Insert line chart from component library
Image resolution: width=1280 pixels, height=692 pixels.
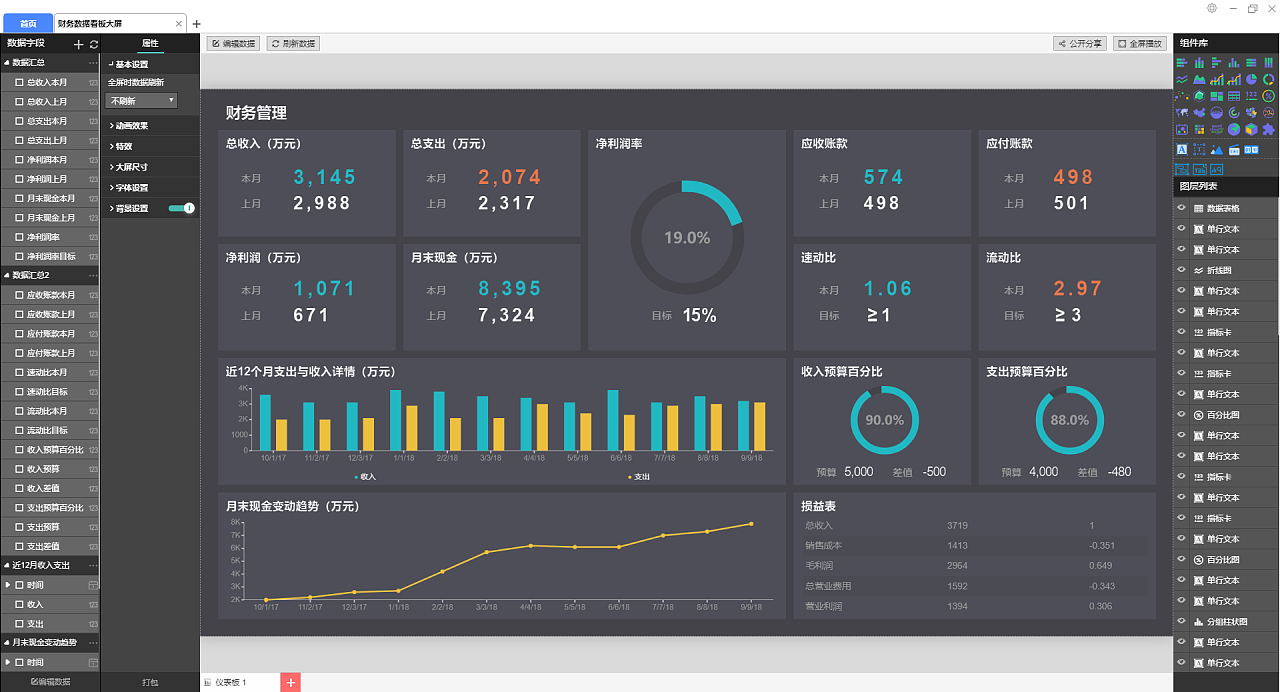(1182, 79)
